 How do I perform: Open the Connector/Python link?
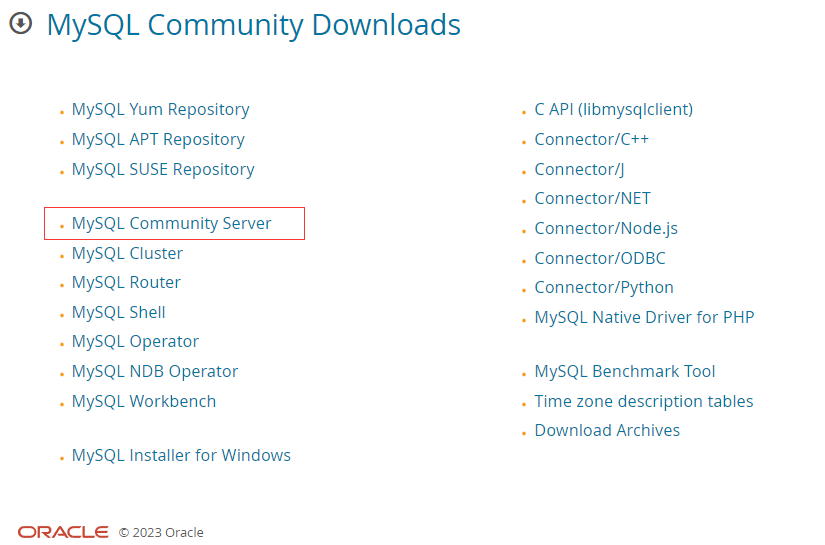(x=604, y=288)
